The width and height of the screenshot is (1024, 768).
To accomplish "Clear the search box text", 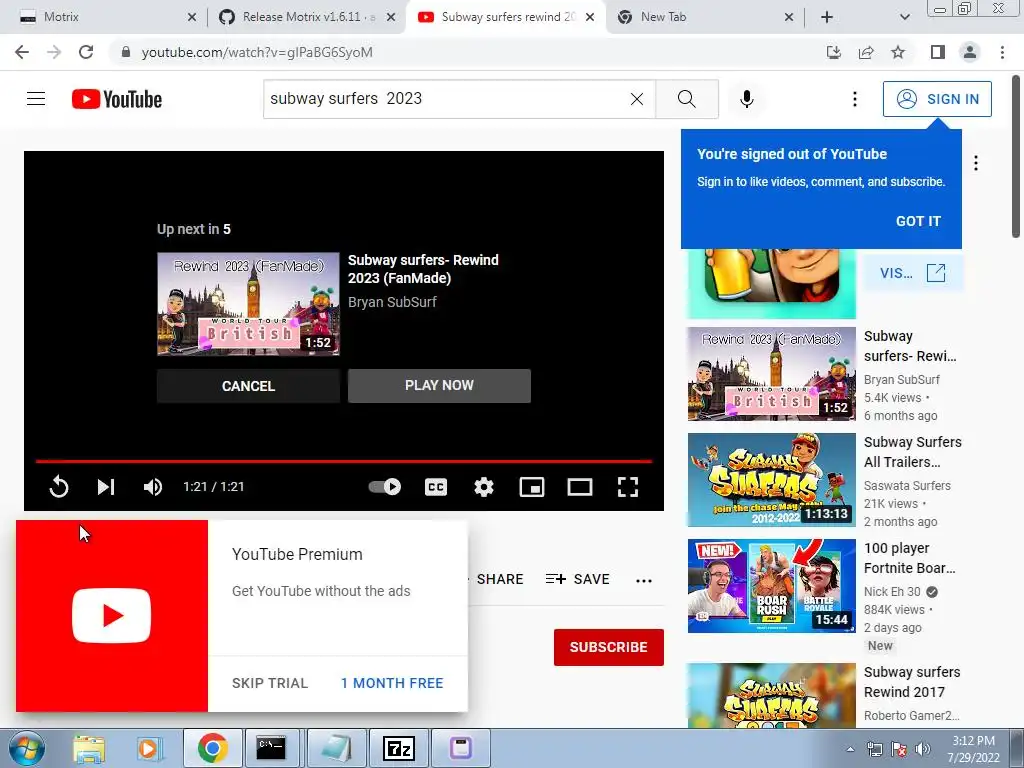I will (x=637, y=99).
